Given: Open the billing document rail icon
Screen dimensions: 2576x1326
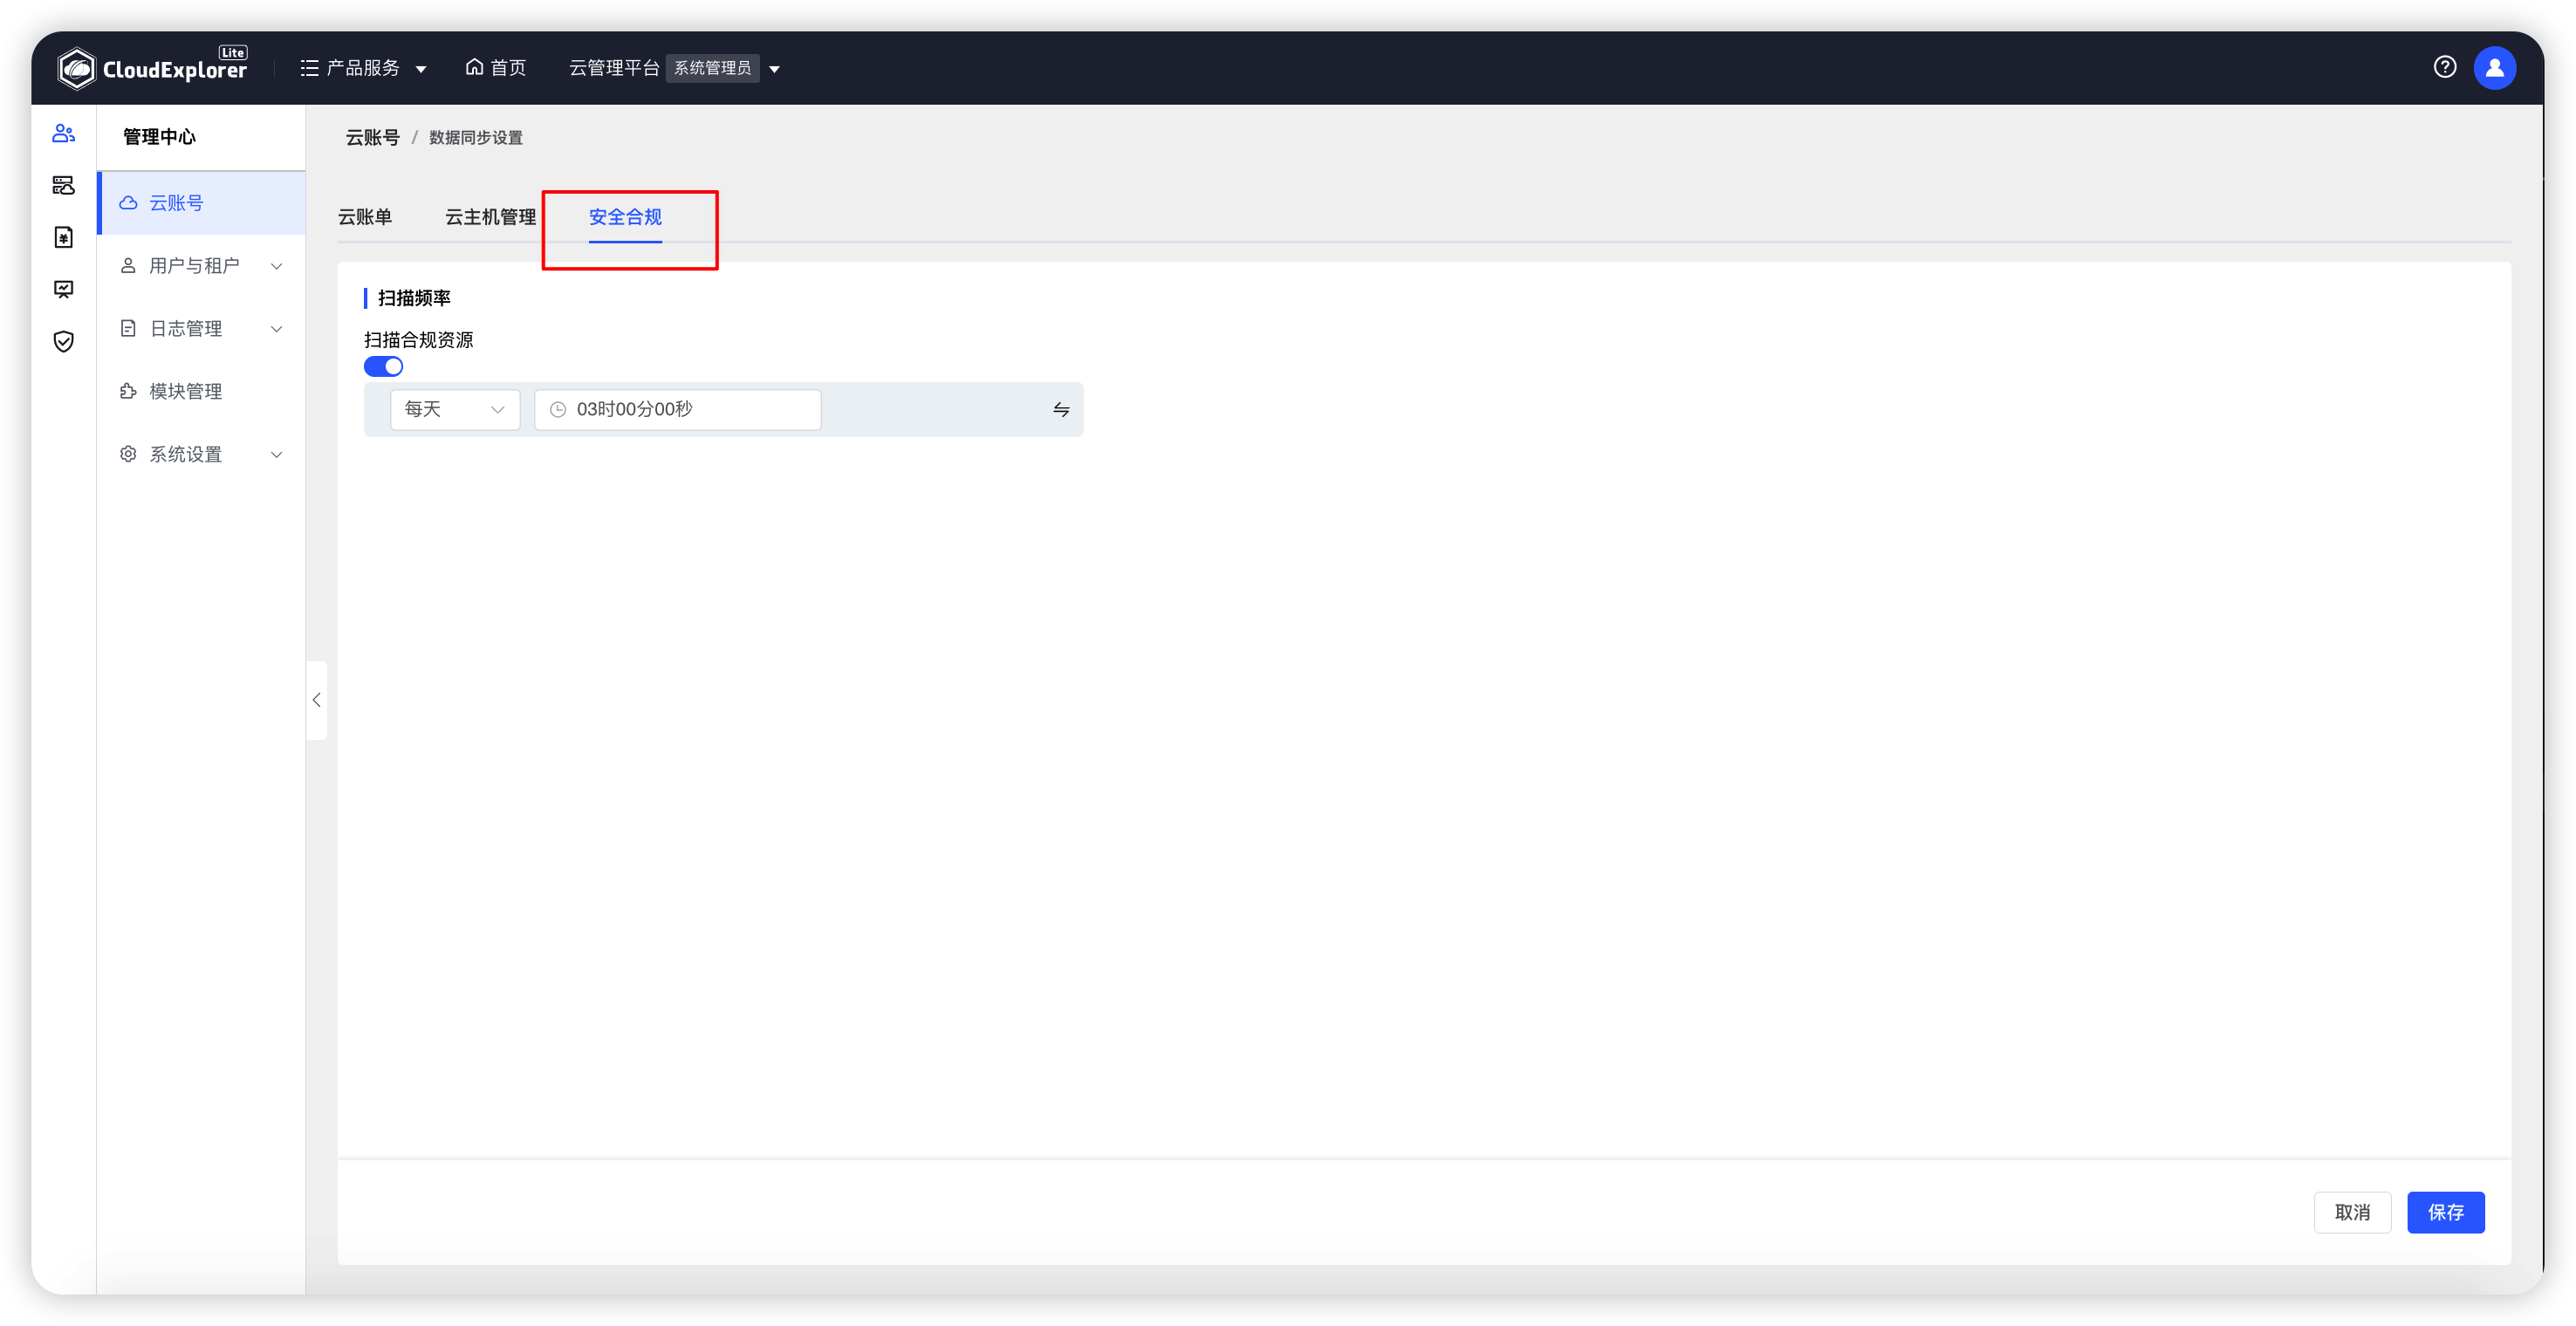Looking at the screenshot, I should 64,237.
